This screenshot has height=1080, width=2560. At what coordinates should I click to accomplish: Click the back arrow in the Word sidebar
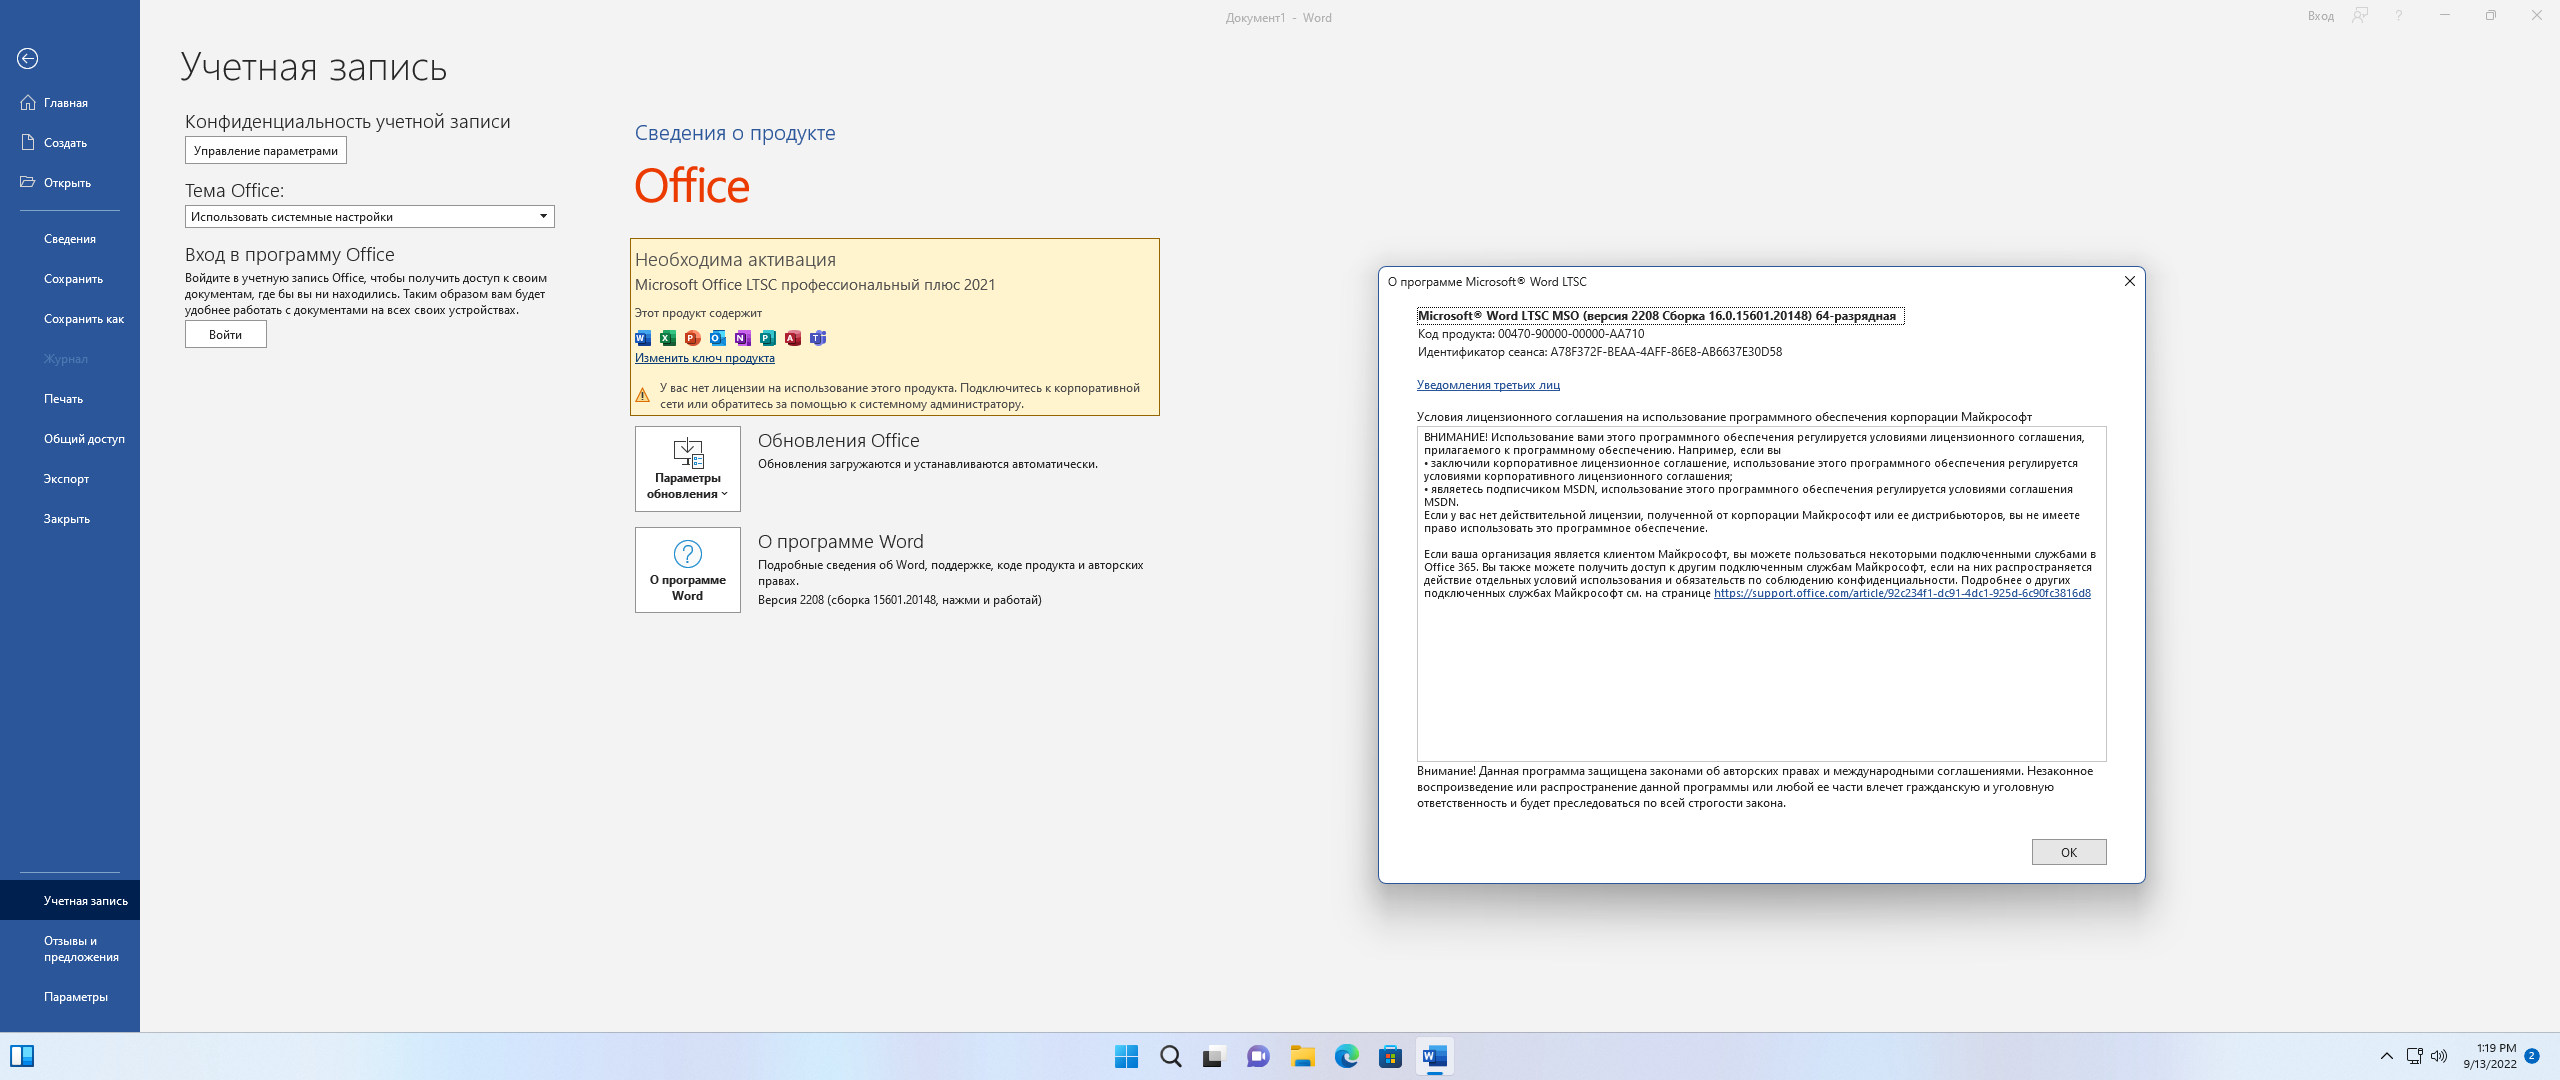[28, 59]
